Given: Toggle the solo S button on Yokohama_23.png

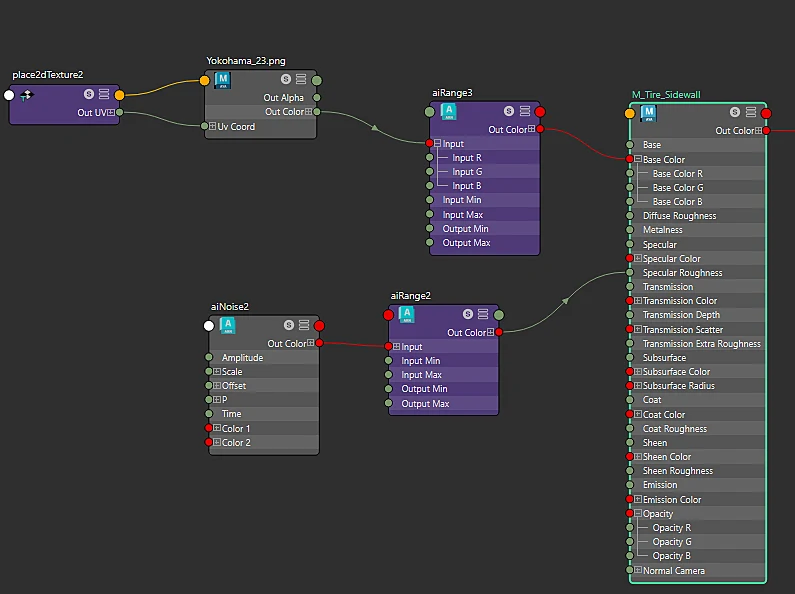Looking at the screenshot, I should point(286,79).
